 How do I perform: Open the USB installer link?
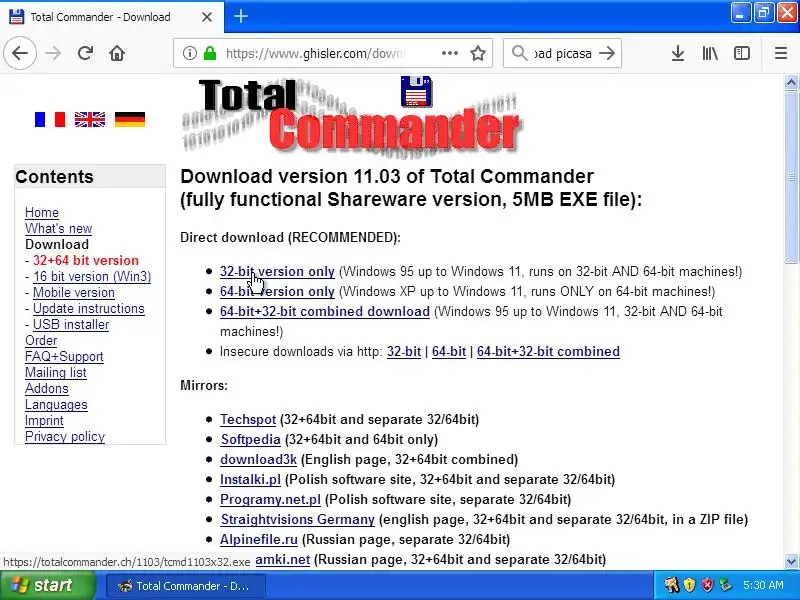(71, 324)
